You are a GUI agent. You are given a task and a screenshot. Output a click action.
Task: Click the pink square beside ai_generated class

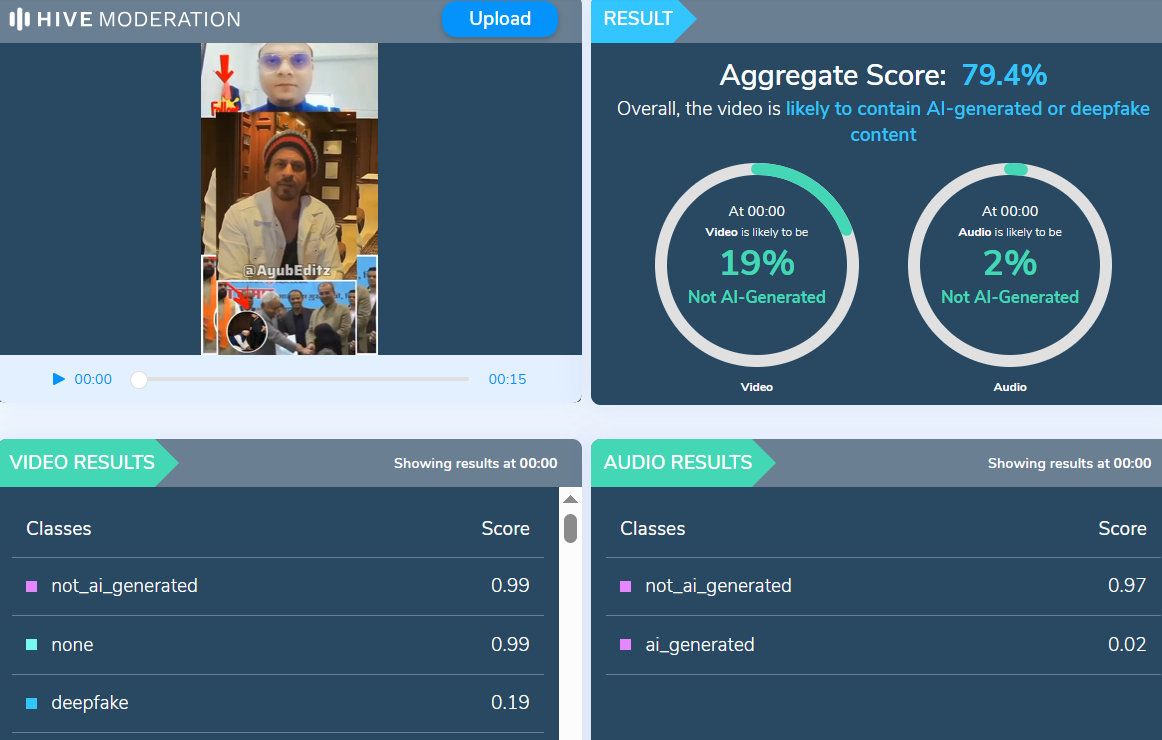point(625,645)
